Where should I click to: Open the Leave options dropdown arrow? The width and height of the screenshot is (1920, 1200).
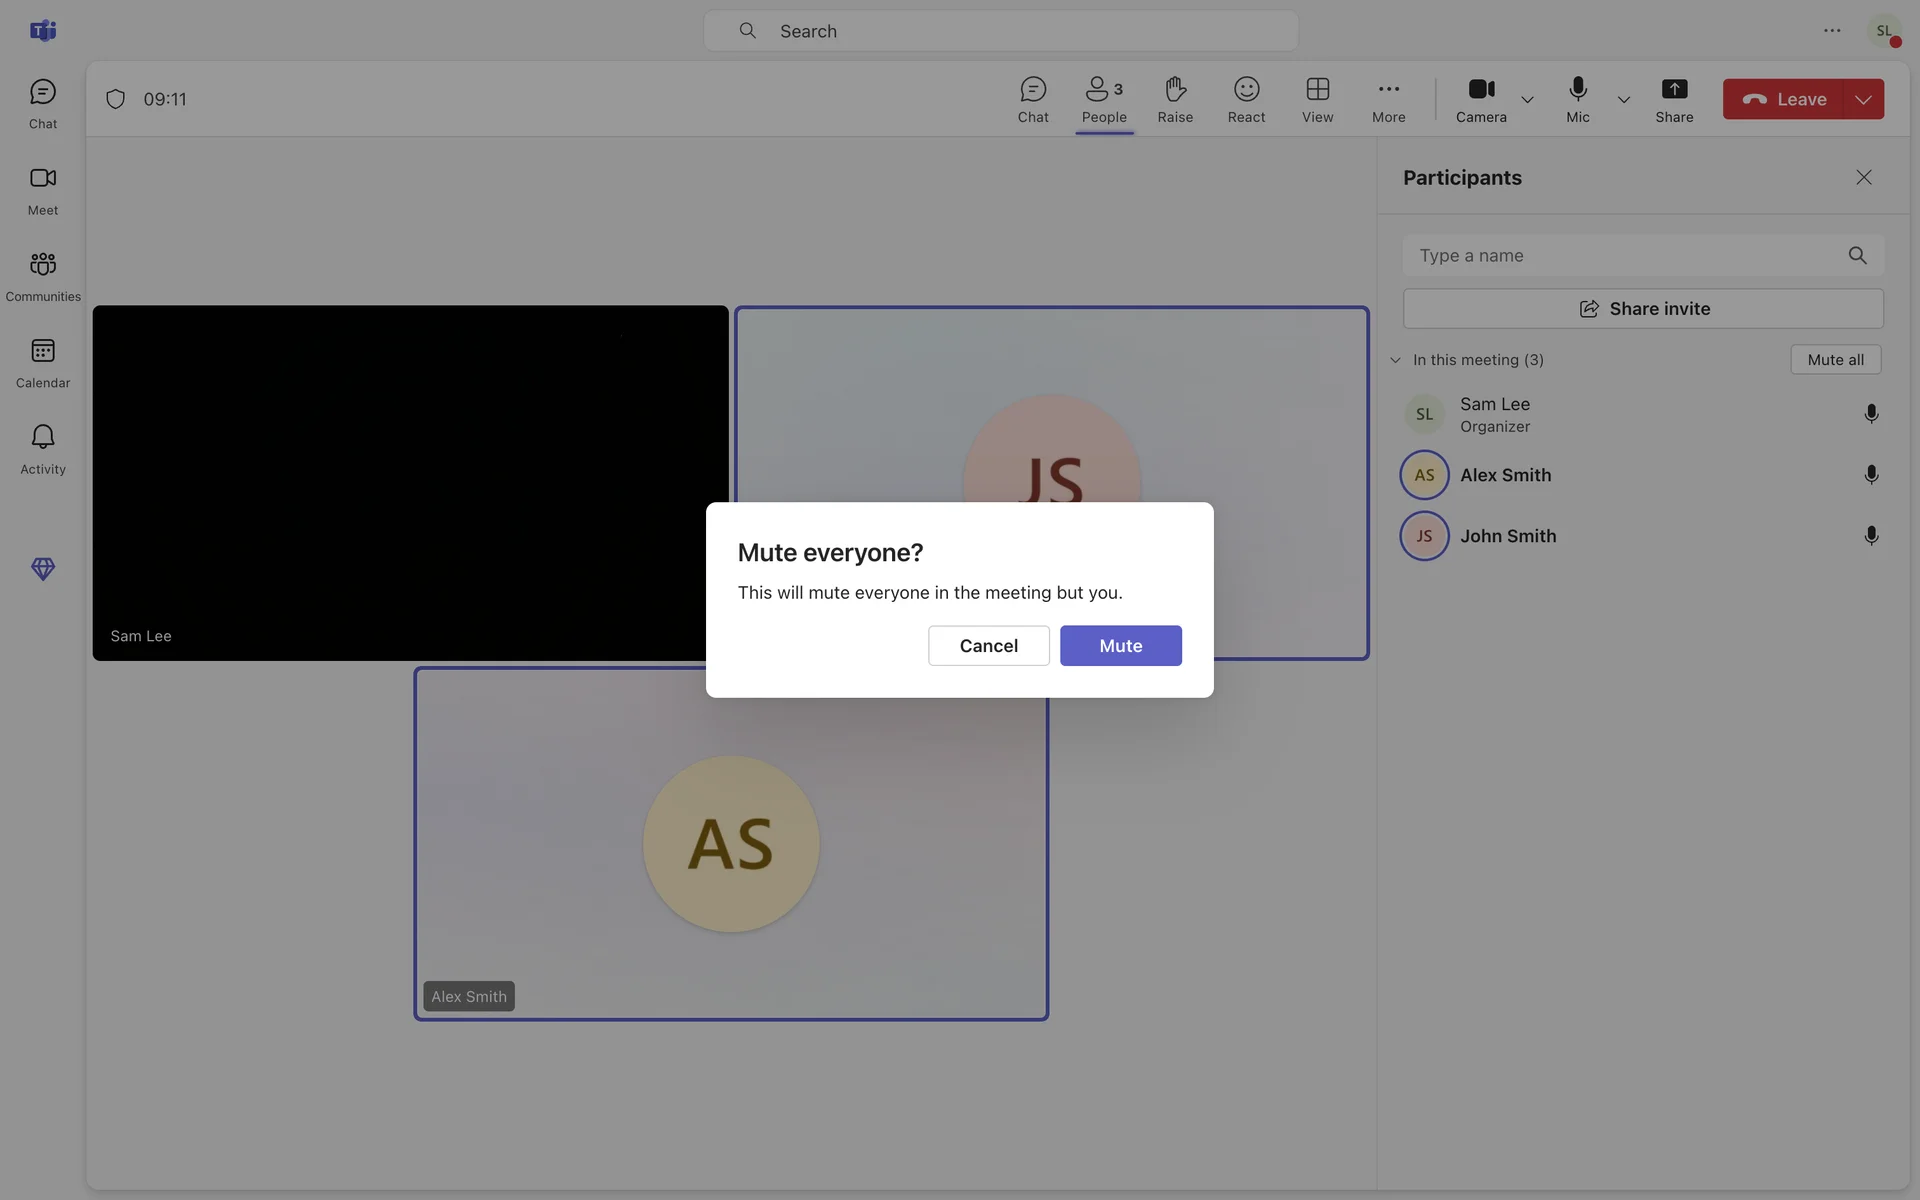[x=1863, y=100]
